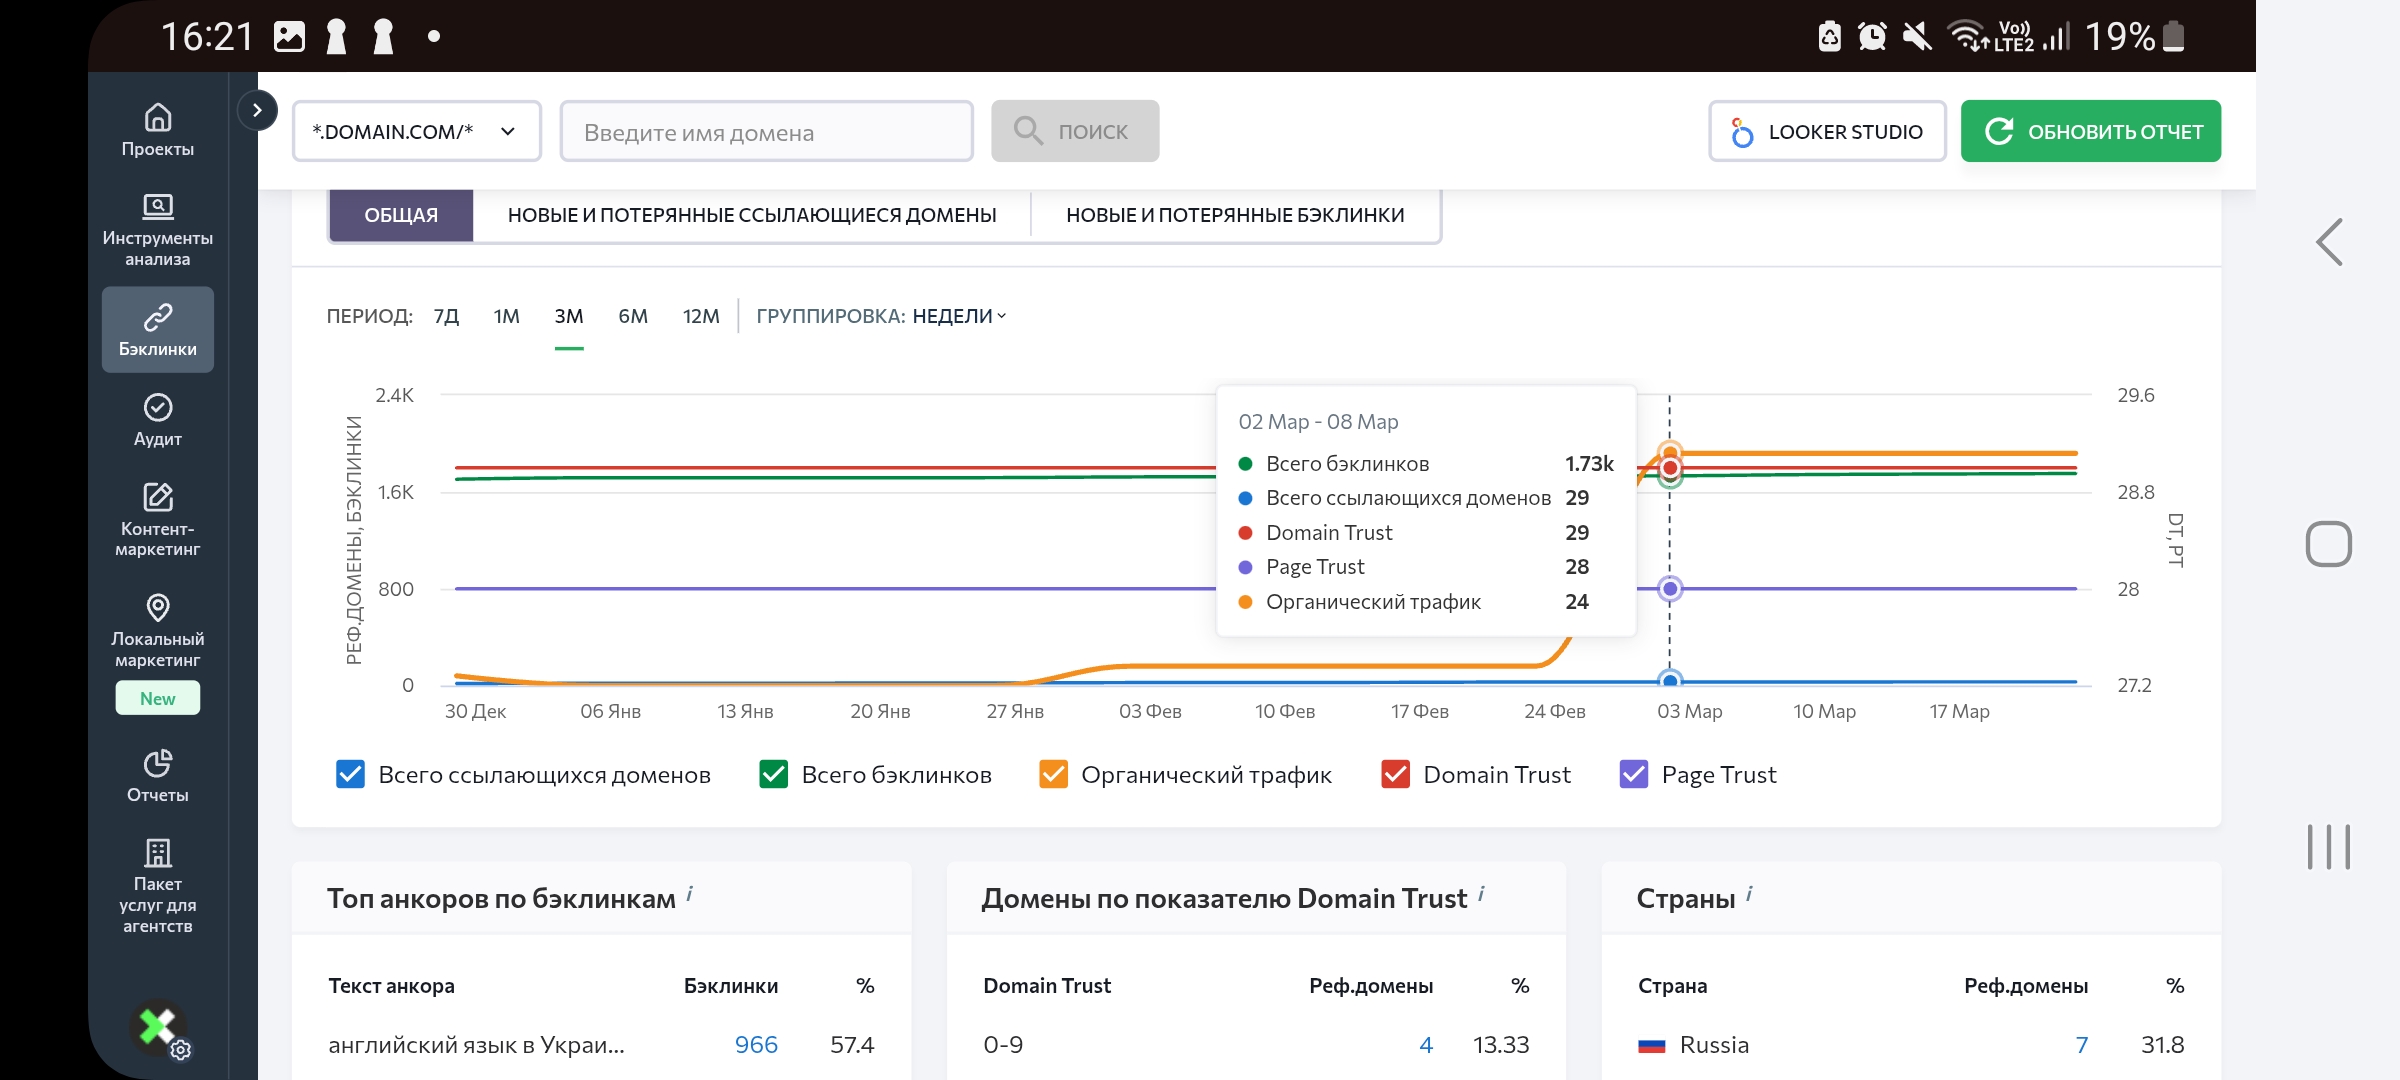Click the LOOKER STUDIO button
The image size is (2400, 1080).
(1827, 131)
